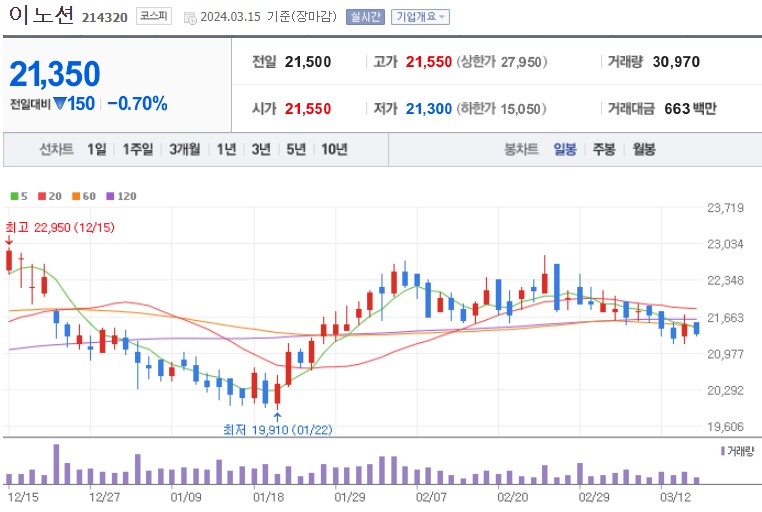Click the -0.70% change value
The height and width of the screenshot is (512, 762).
[138, 103]
